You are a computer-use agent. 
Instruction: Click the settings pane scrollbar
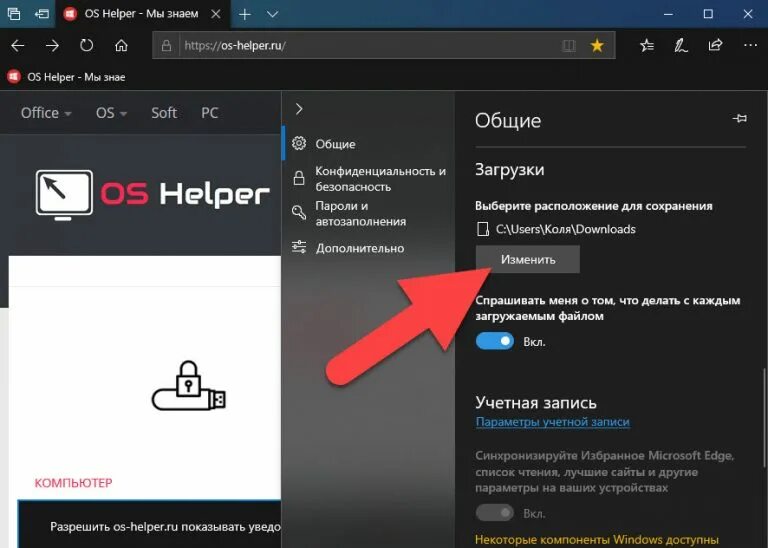pos(764,417)
